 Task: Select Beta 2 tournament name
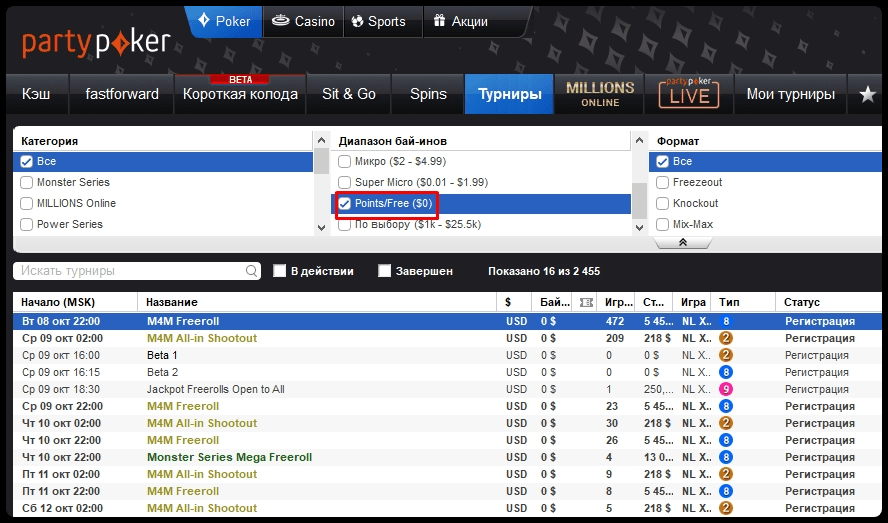163,372
